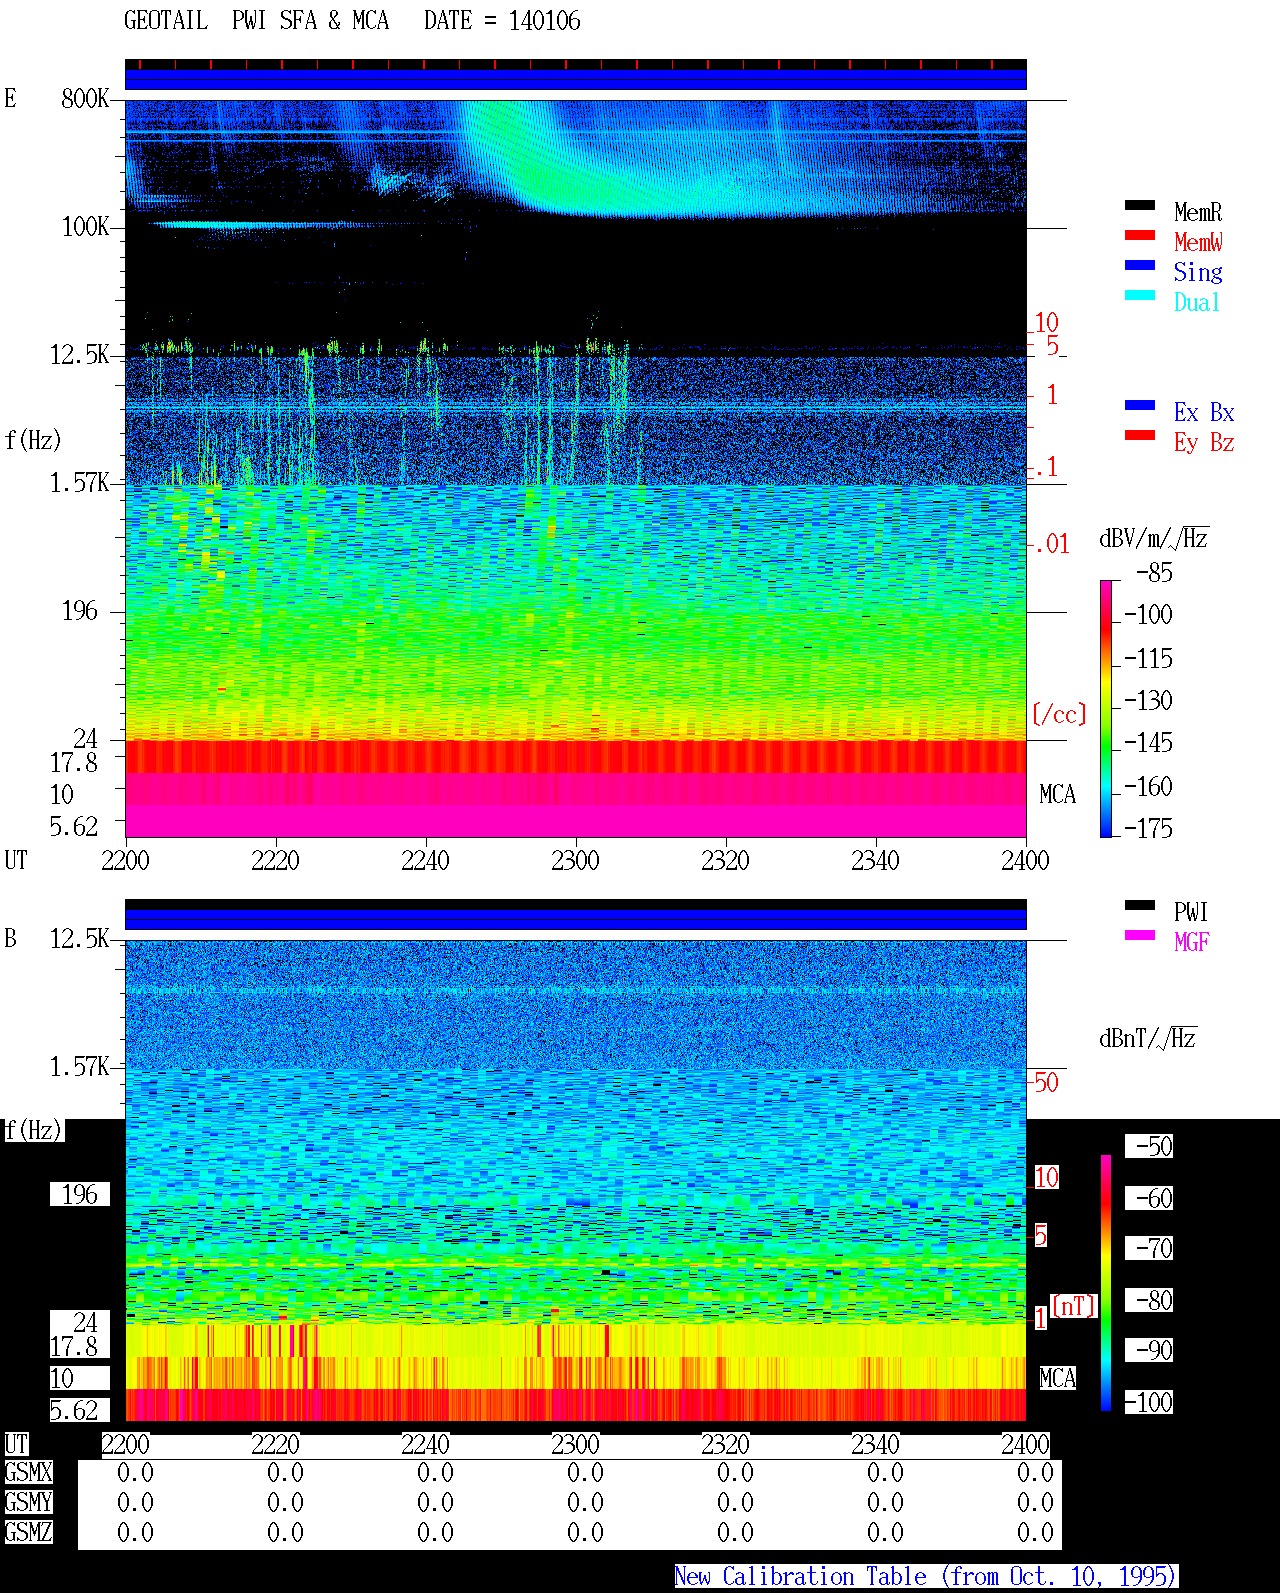Select the red [nT] unit label

coord(1074,1306)
